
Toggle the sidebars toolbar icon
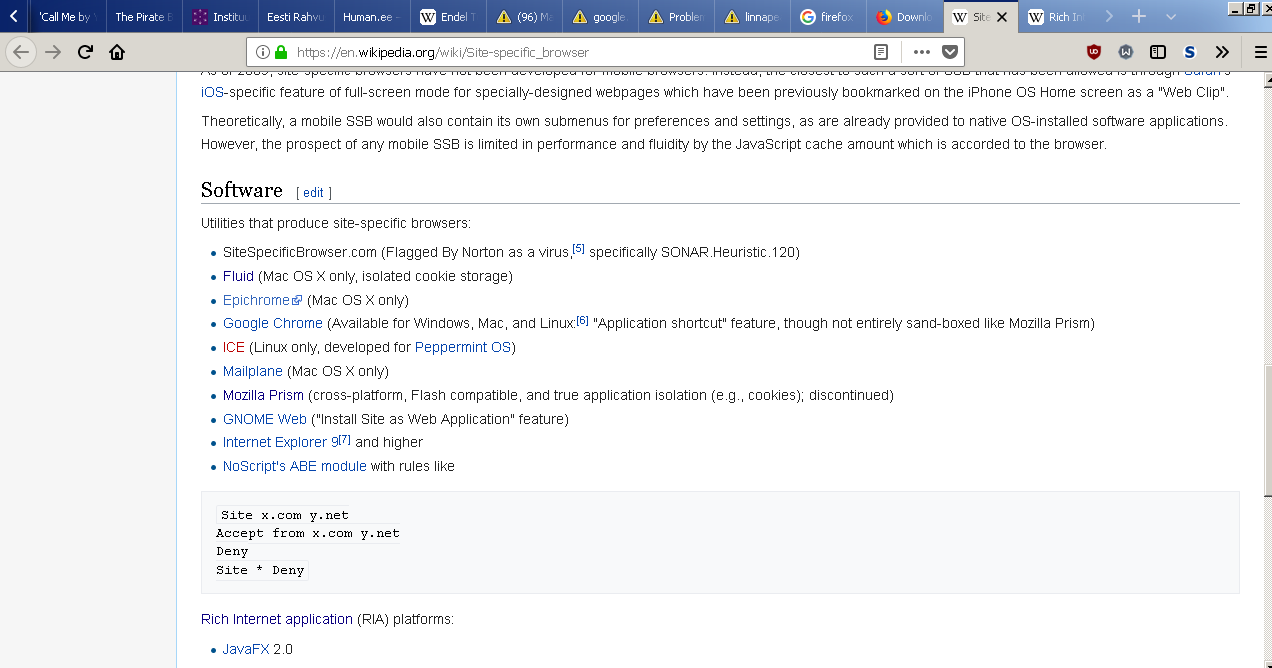[x=1158, y=52]
